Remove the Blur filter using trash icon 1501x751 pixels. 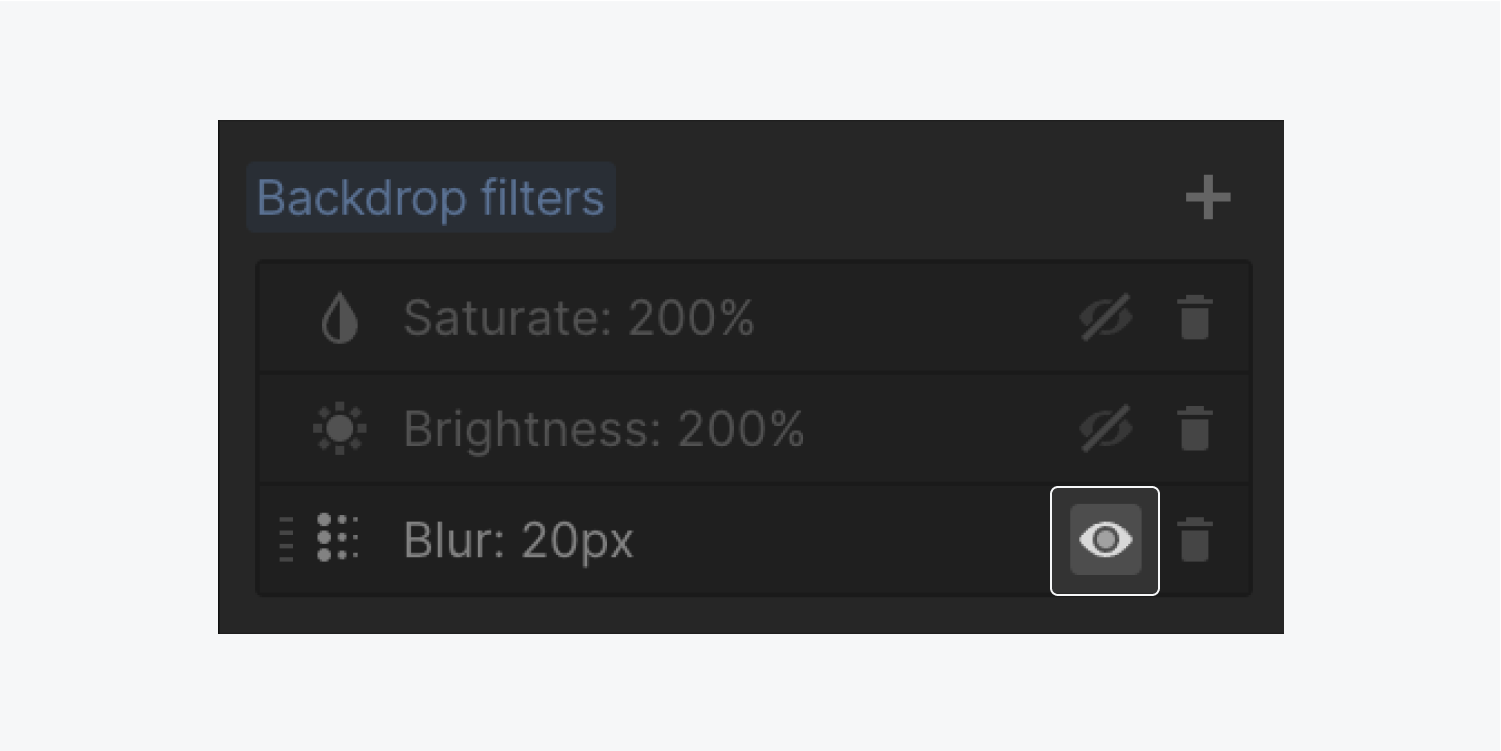tap(1195, 540)
